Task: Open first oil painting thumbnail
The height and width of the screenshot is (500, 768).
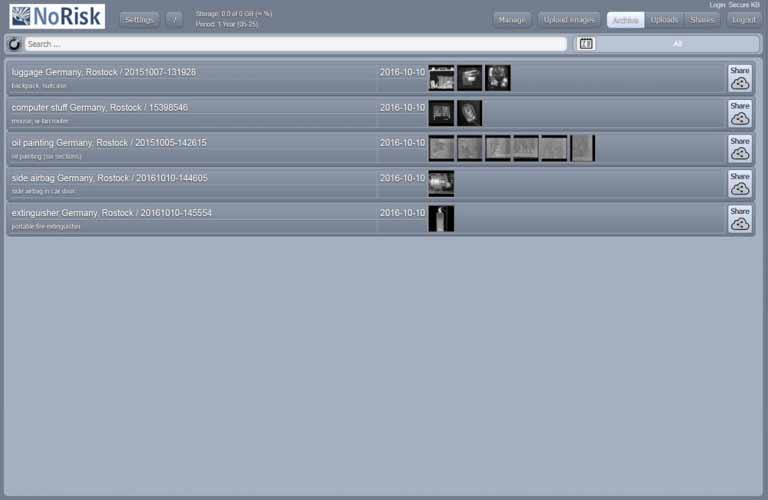Action: [441, 148]
